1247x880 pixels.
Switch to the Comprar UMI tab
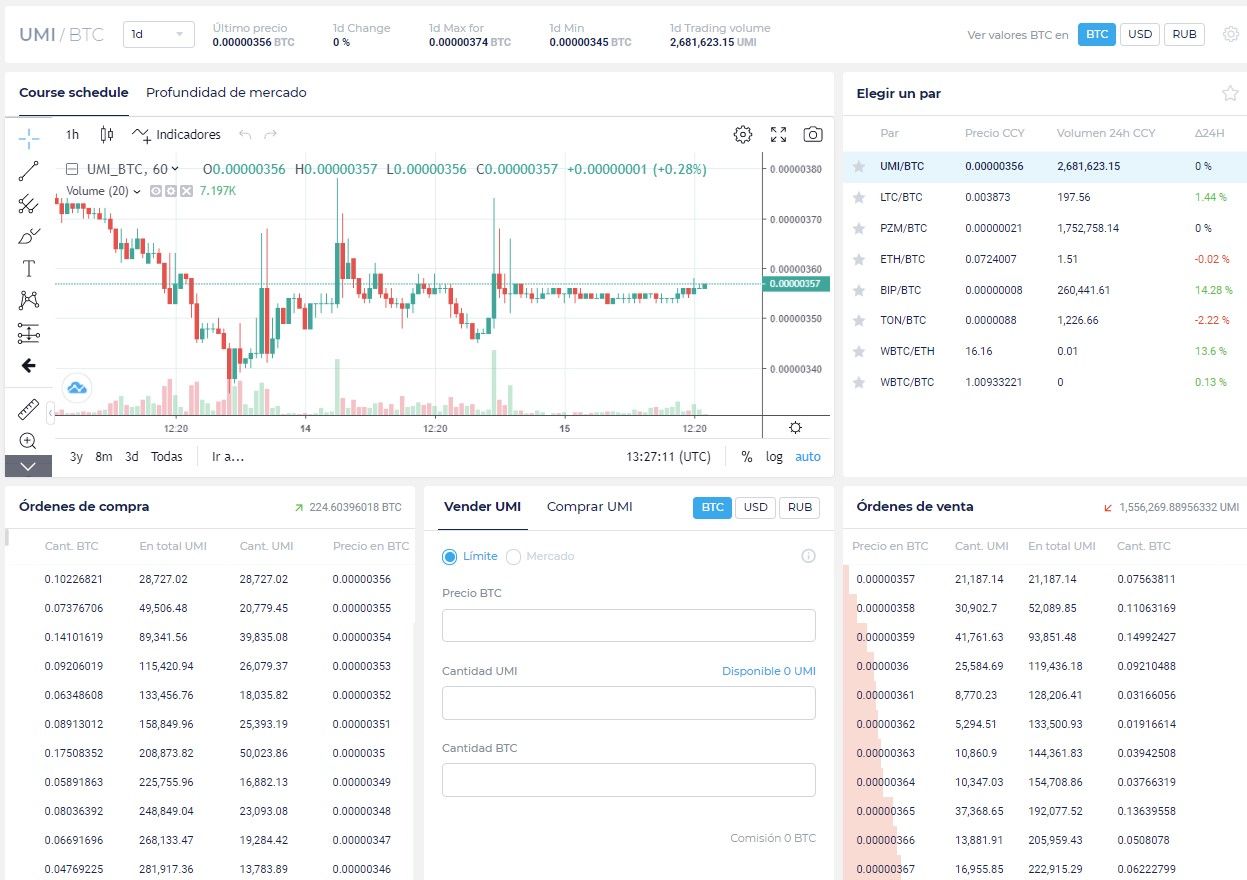589,507
